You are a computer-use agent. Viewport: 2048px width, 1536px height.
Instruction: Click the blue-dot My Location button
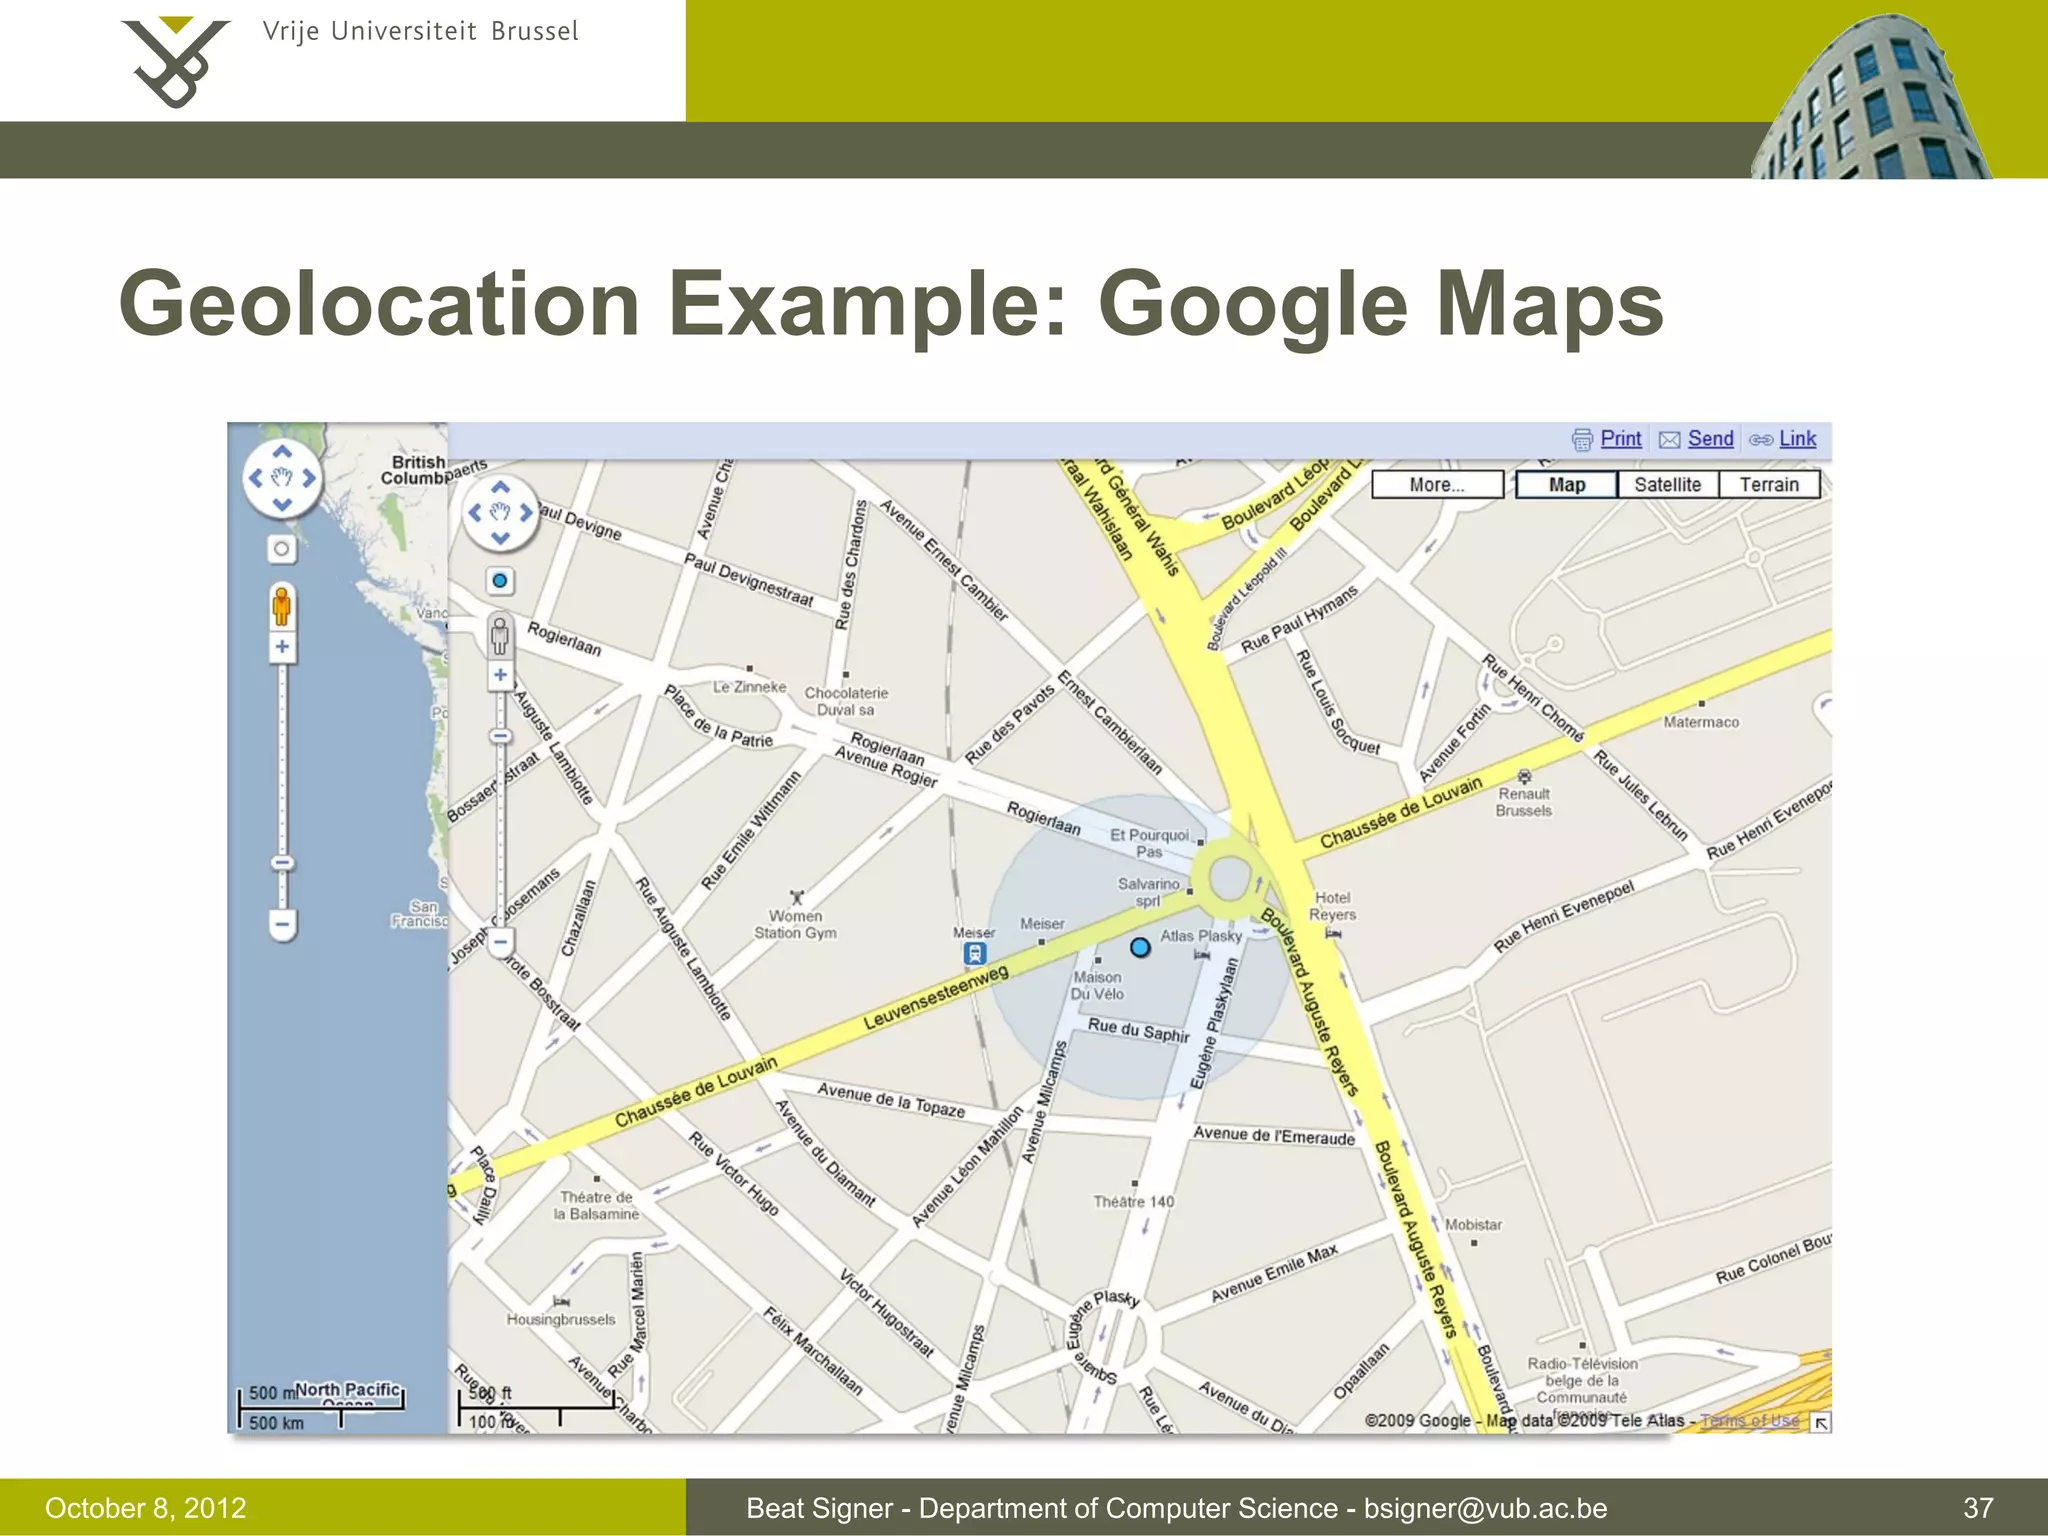[x=500, y=581]
